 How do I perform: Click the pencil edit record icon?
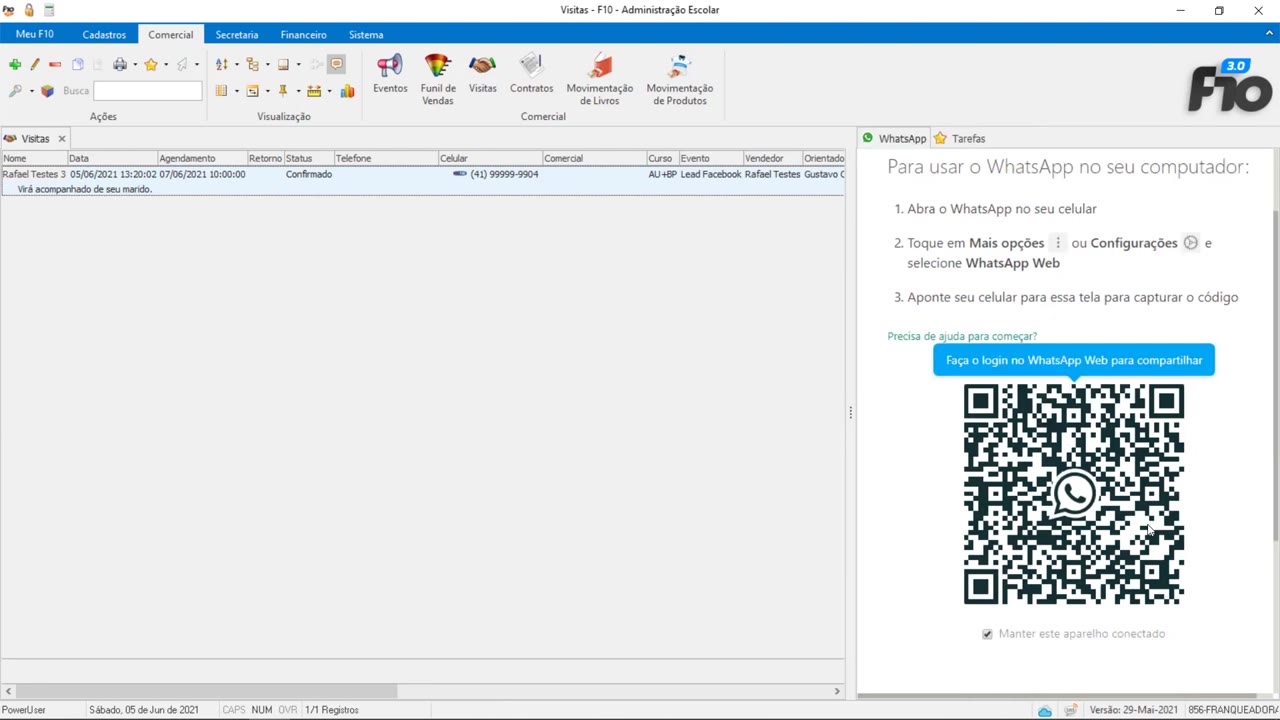click(x=35, y=64)
